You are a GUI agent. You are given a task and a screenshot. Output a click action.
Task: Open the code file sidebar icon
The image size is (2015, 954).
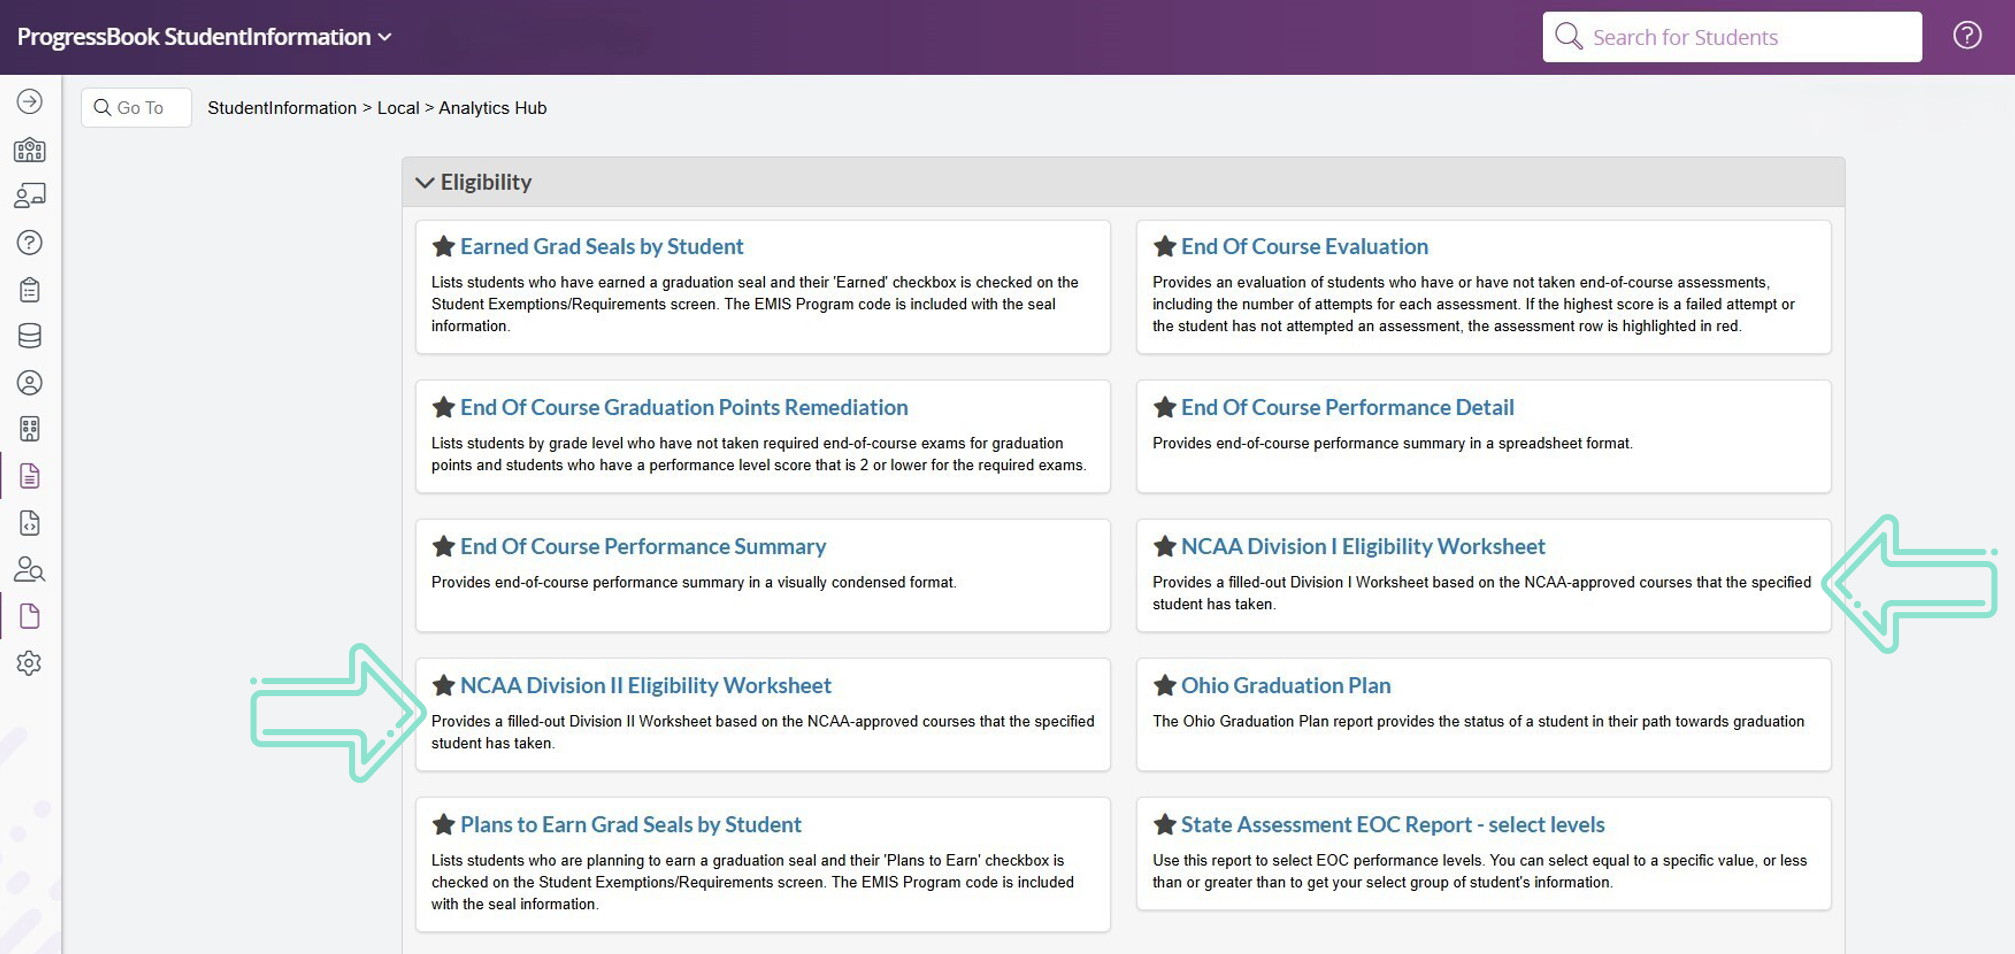[30, 523]
